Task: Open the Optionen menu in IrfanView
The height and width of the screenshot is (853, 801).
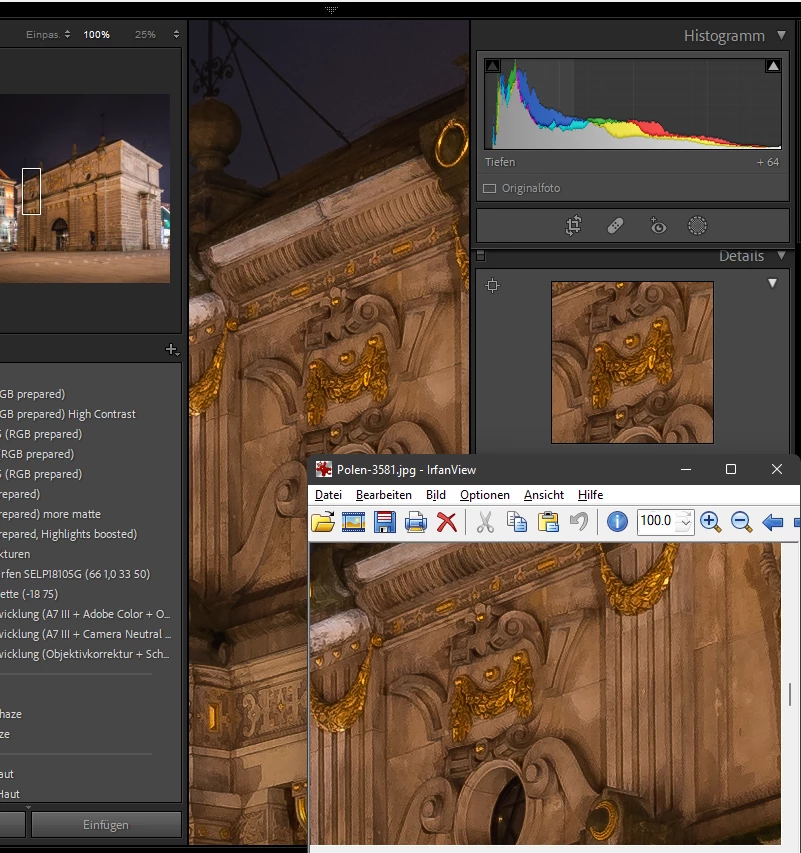Action: [484, 495]
